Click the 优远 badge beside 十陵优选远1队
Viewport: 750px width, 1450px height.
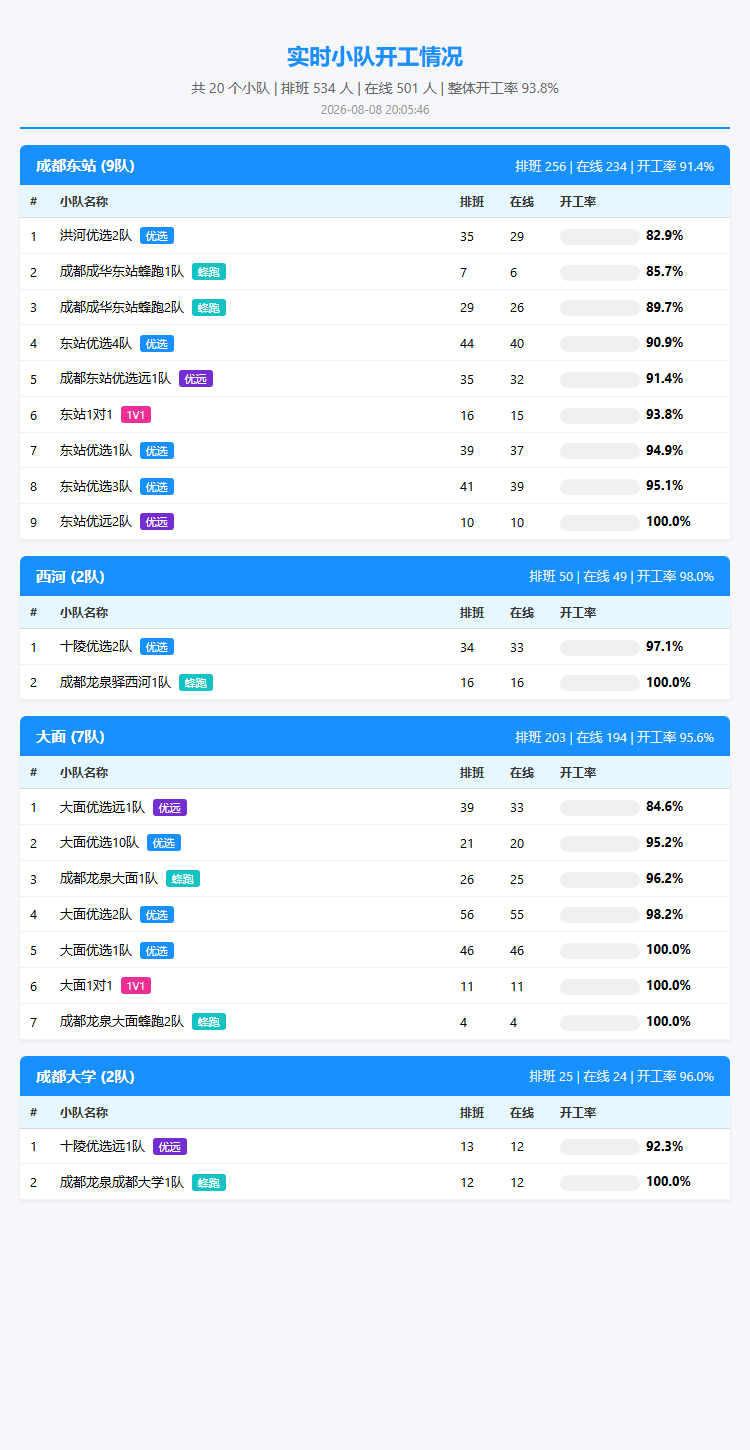coord(170,1147)
